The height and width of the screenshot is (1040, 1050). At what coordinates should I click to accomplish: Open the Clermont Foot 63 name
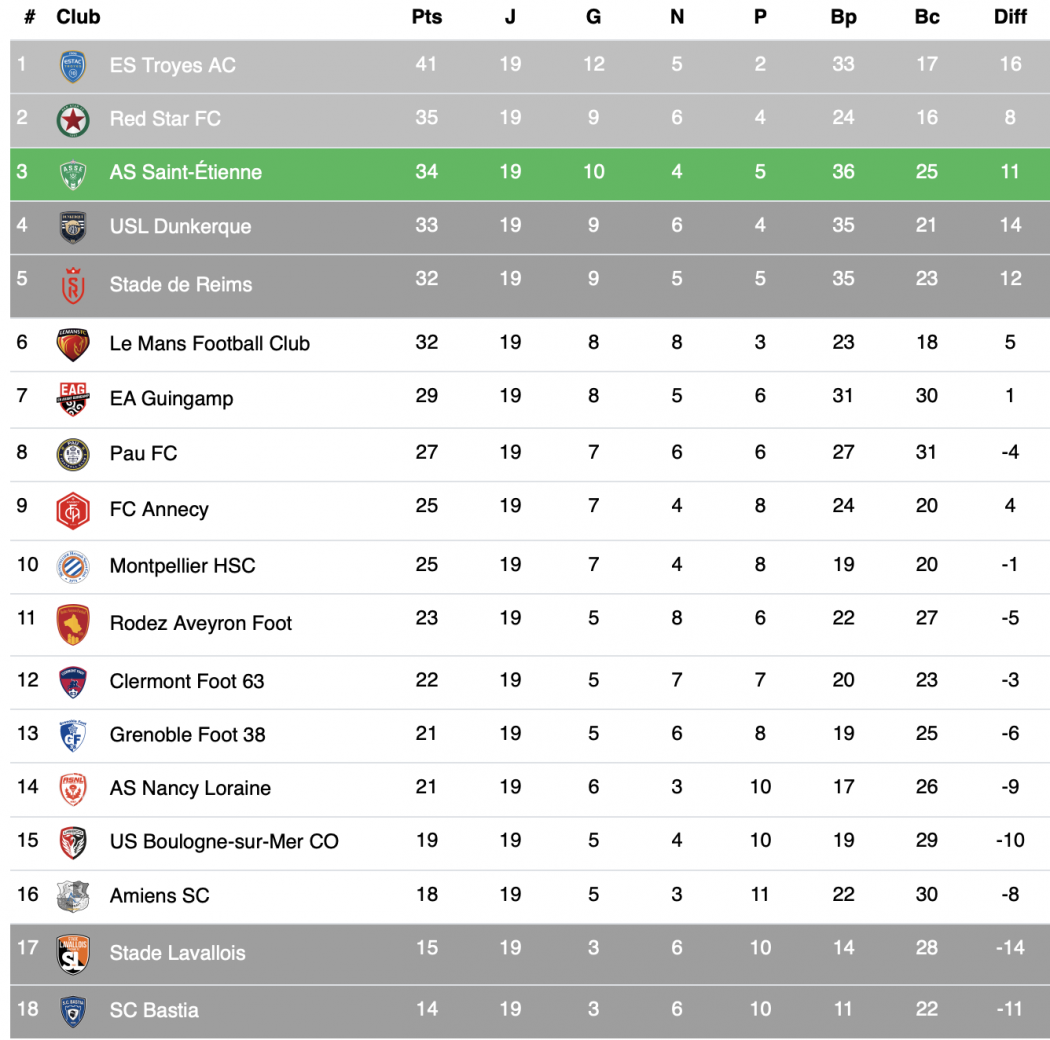[x=187, y=681]
